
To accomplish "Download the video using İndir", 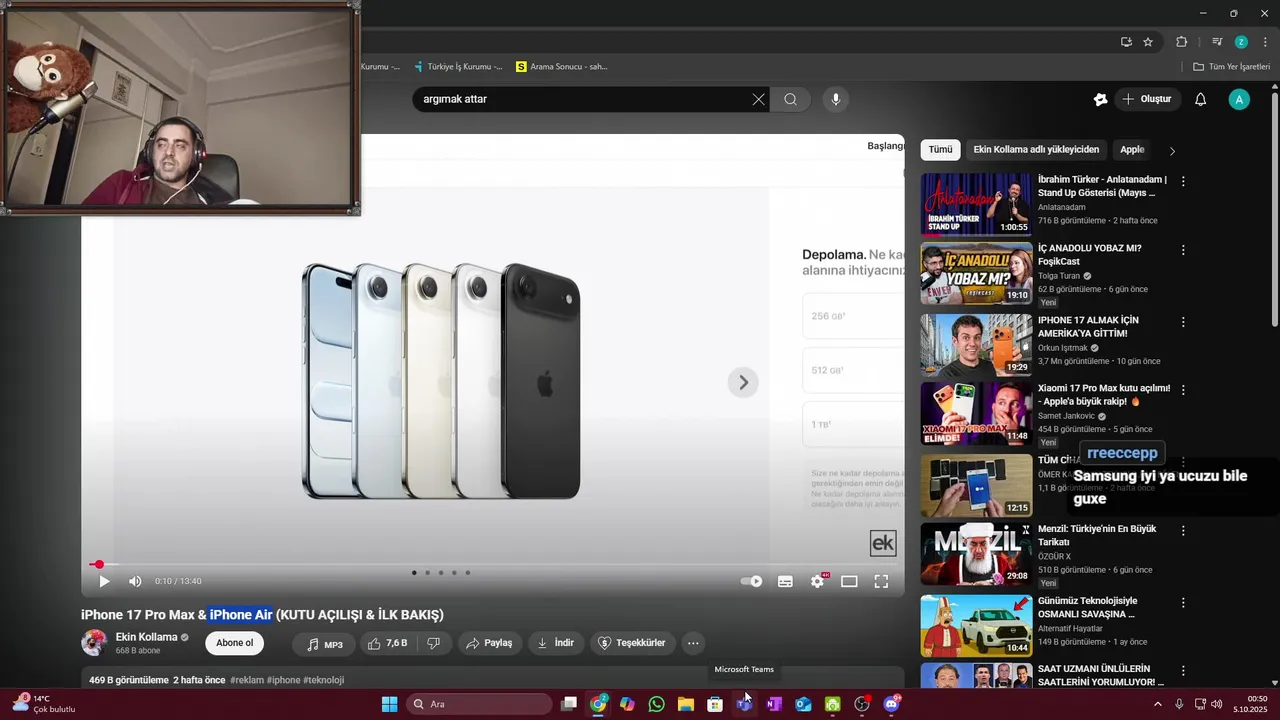I will point(556,643).
